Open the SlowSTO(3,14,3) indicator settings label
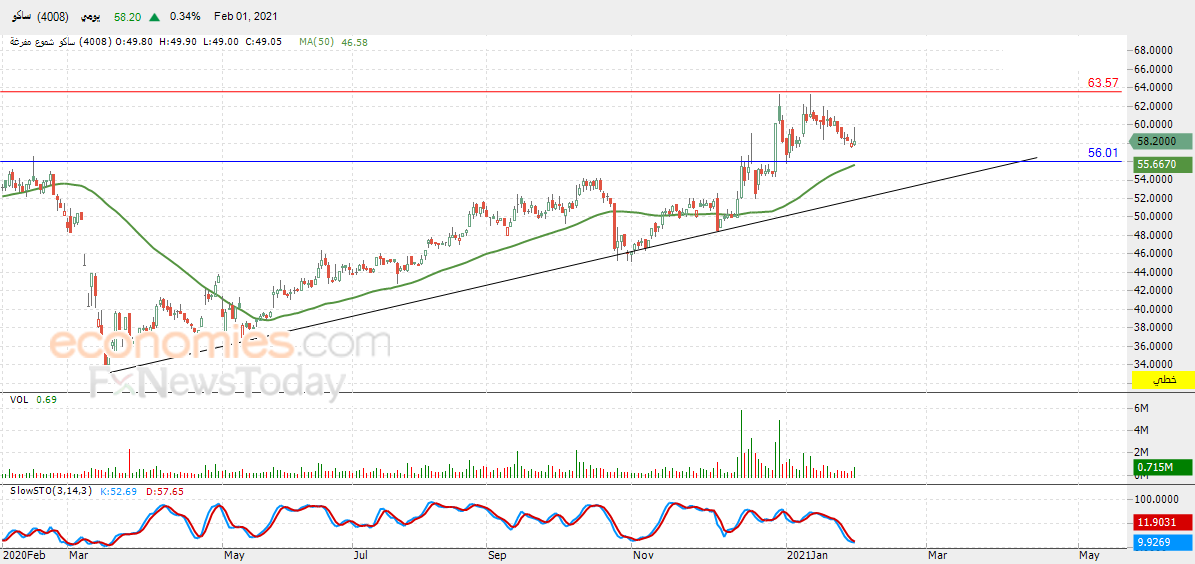Screen dimensions: 1195x564 [x=52, y=491]
